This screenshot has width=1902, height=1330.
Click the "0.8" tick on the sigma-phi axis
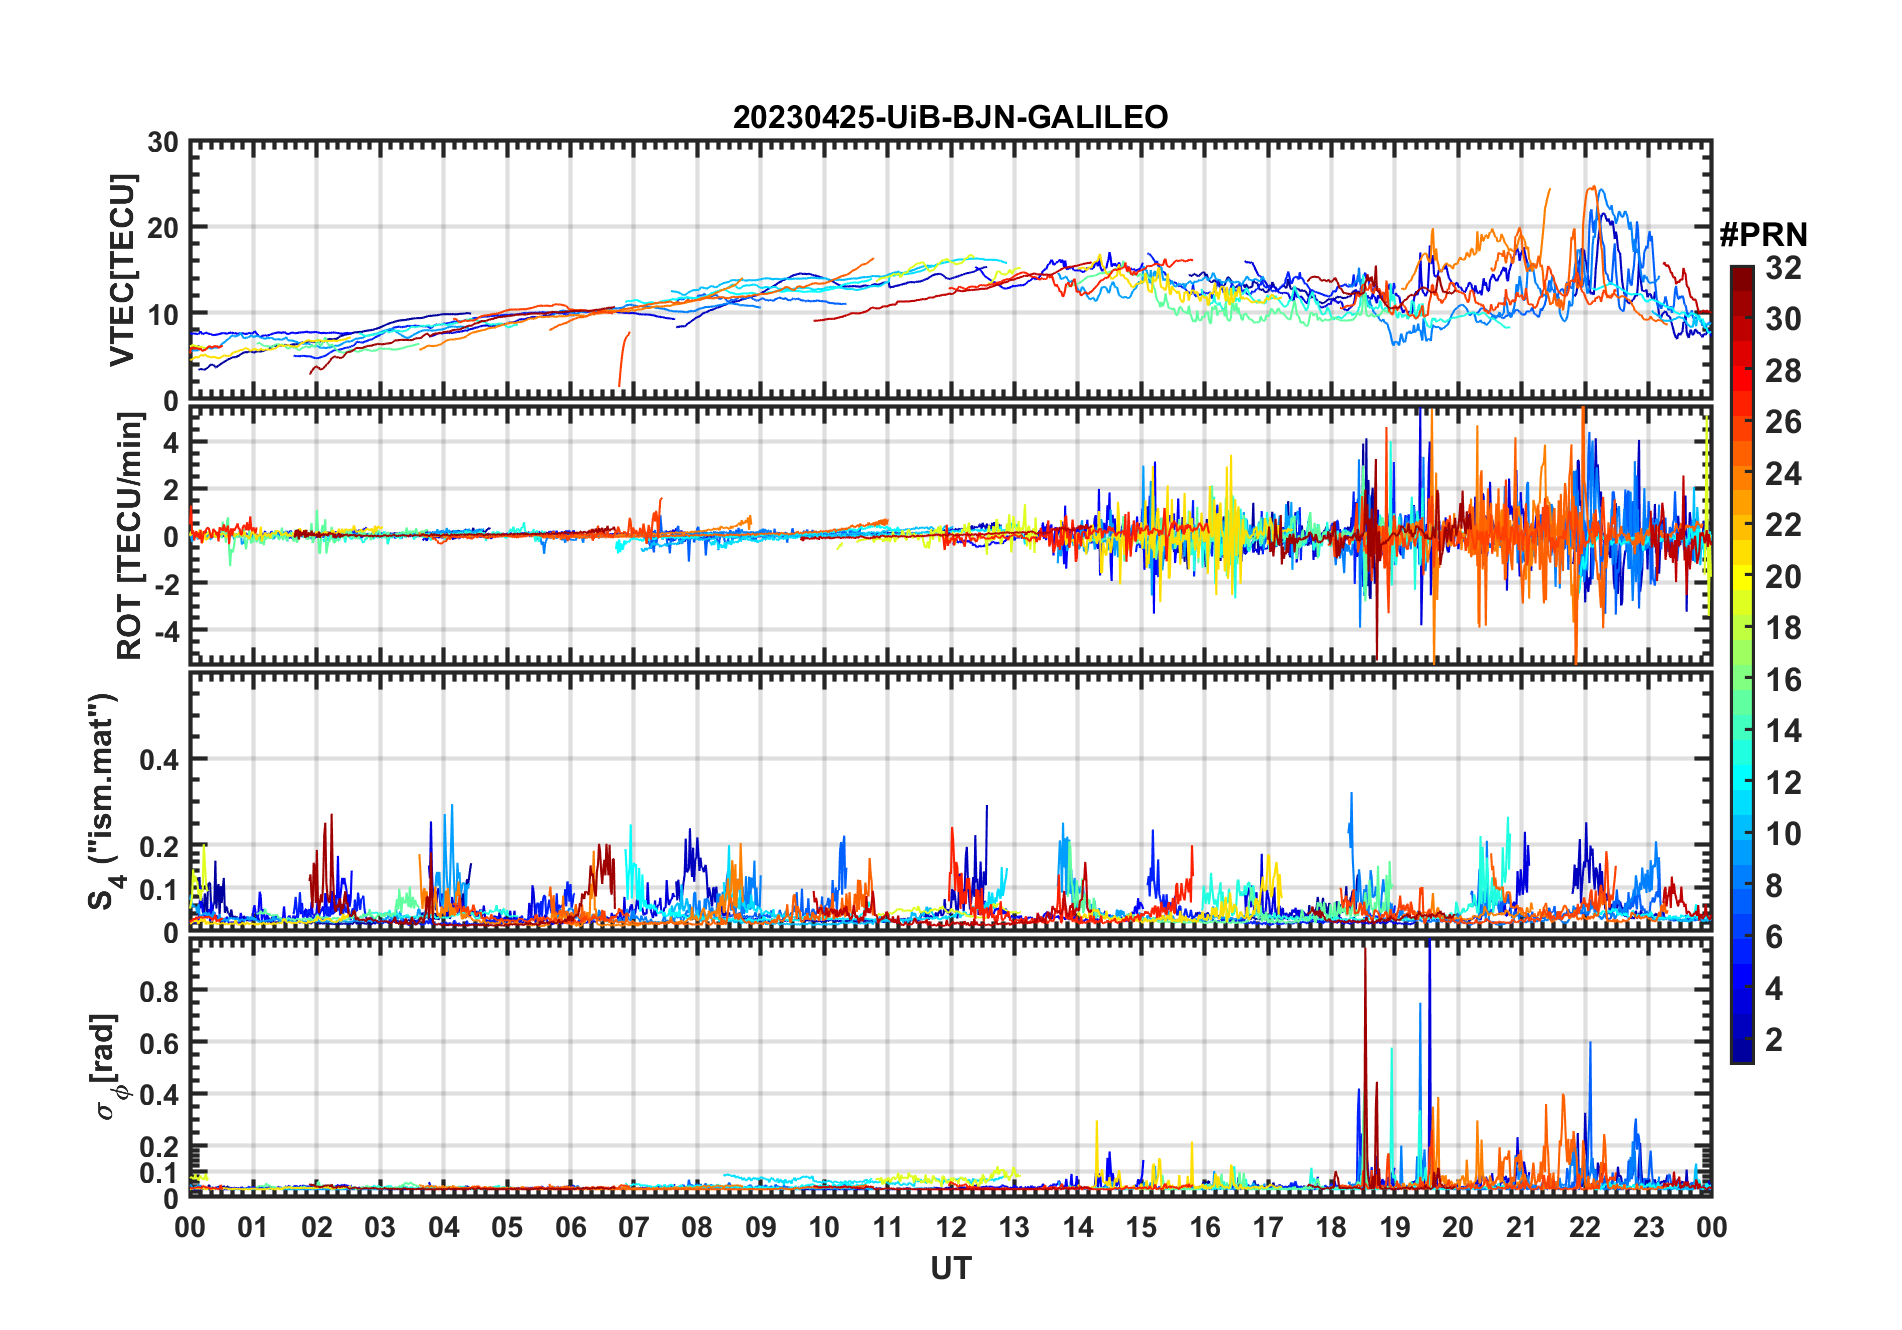[160, 991]
